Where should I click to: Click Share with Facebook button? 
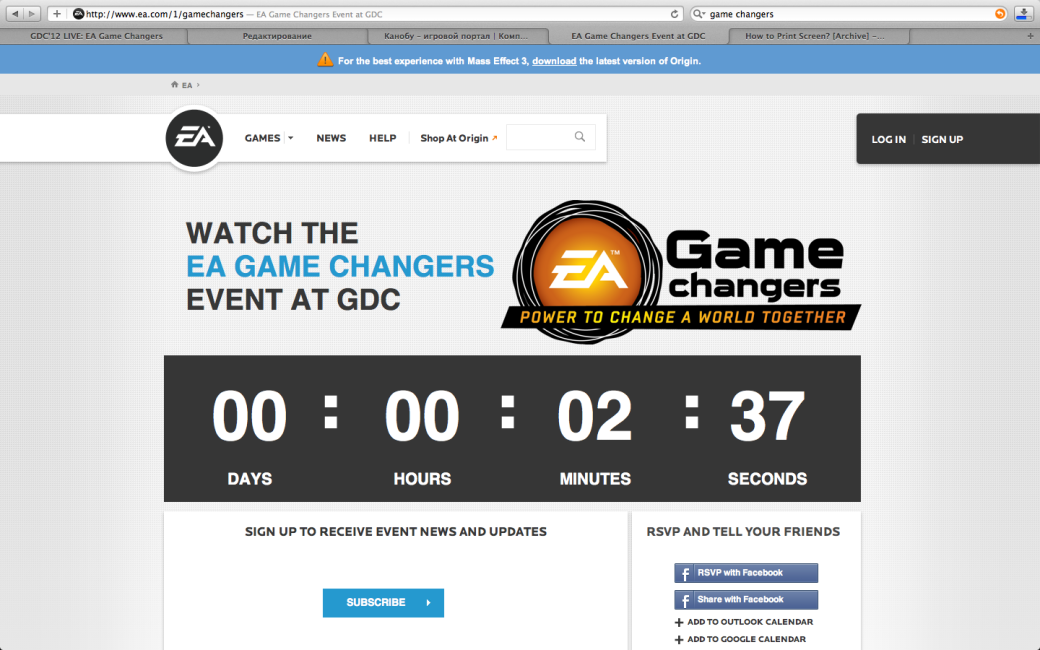746,600
